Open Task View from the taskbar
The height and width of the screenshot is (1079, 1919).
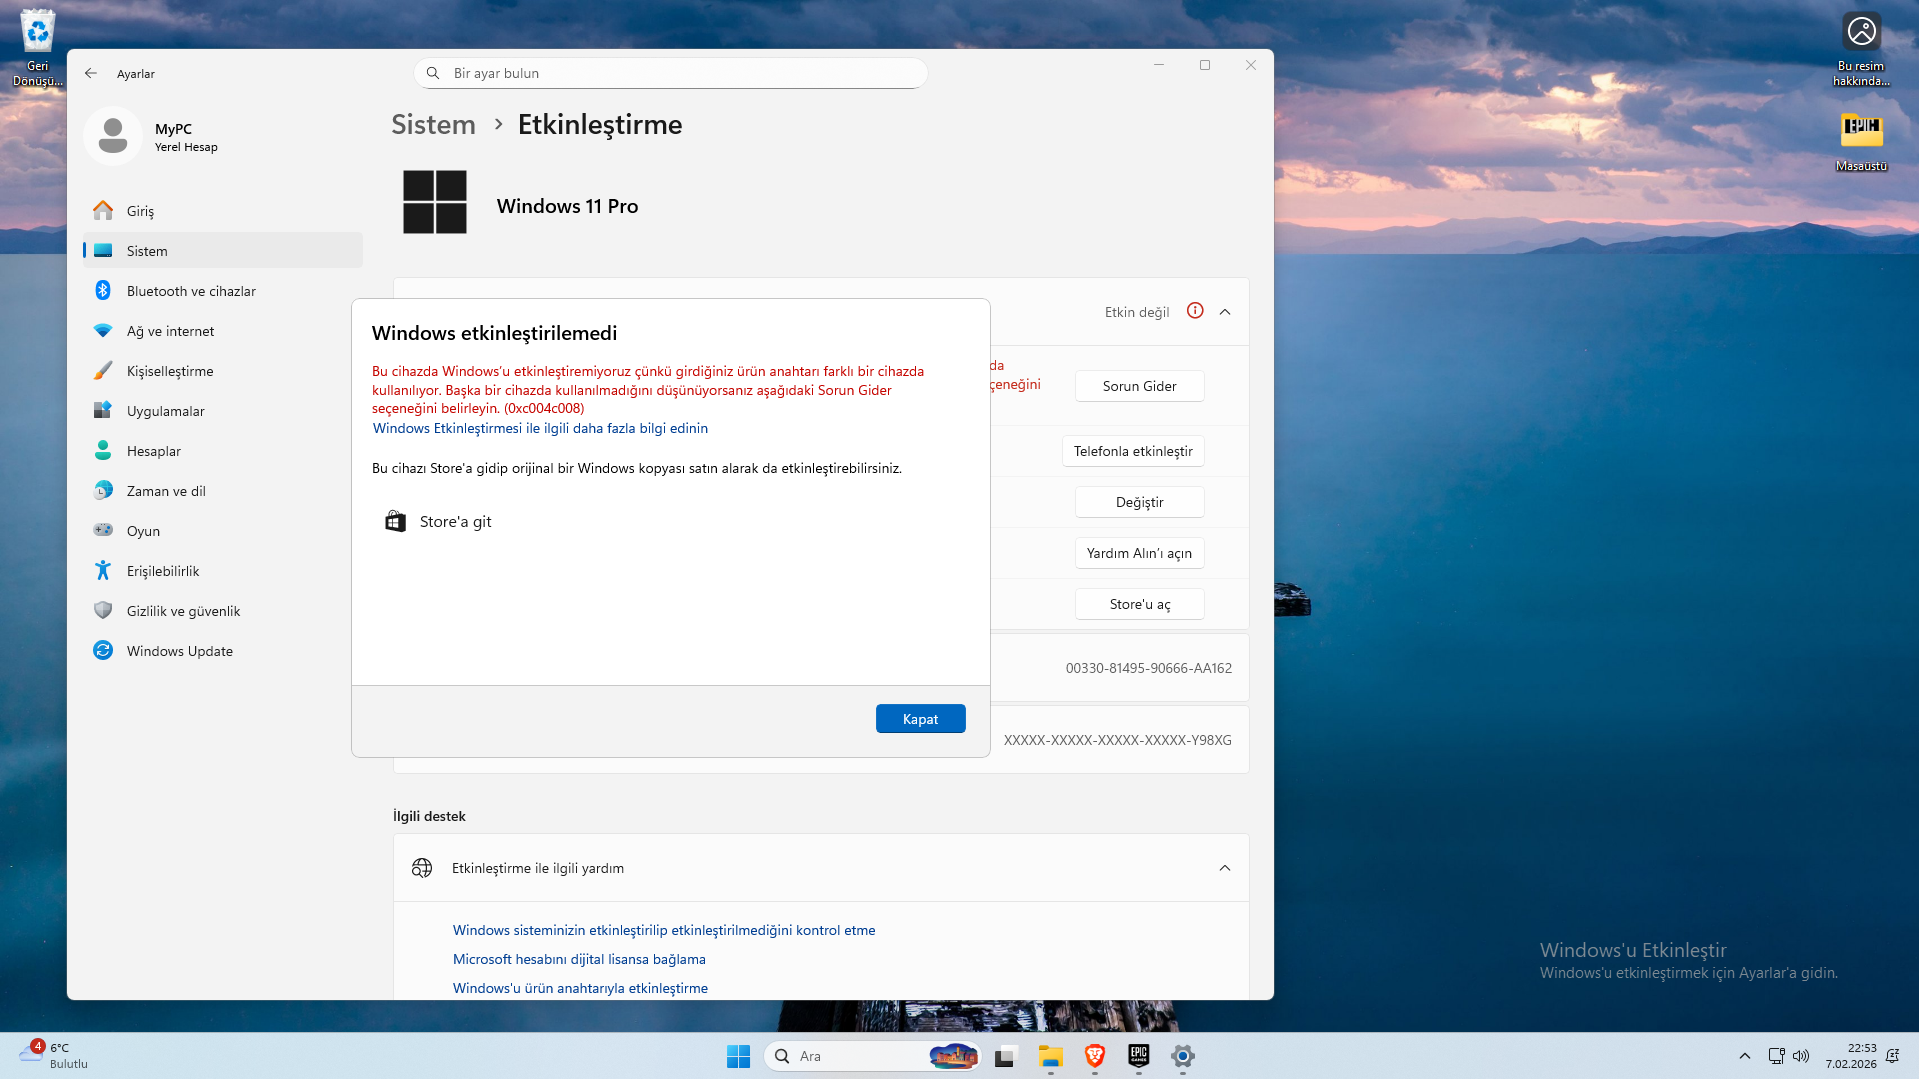pos(1005,1056)
